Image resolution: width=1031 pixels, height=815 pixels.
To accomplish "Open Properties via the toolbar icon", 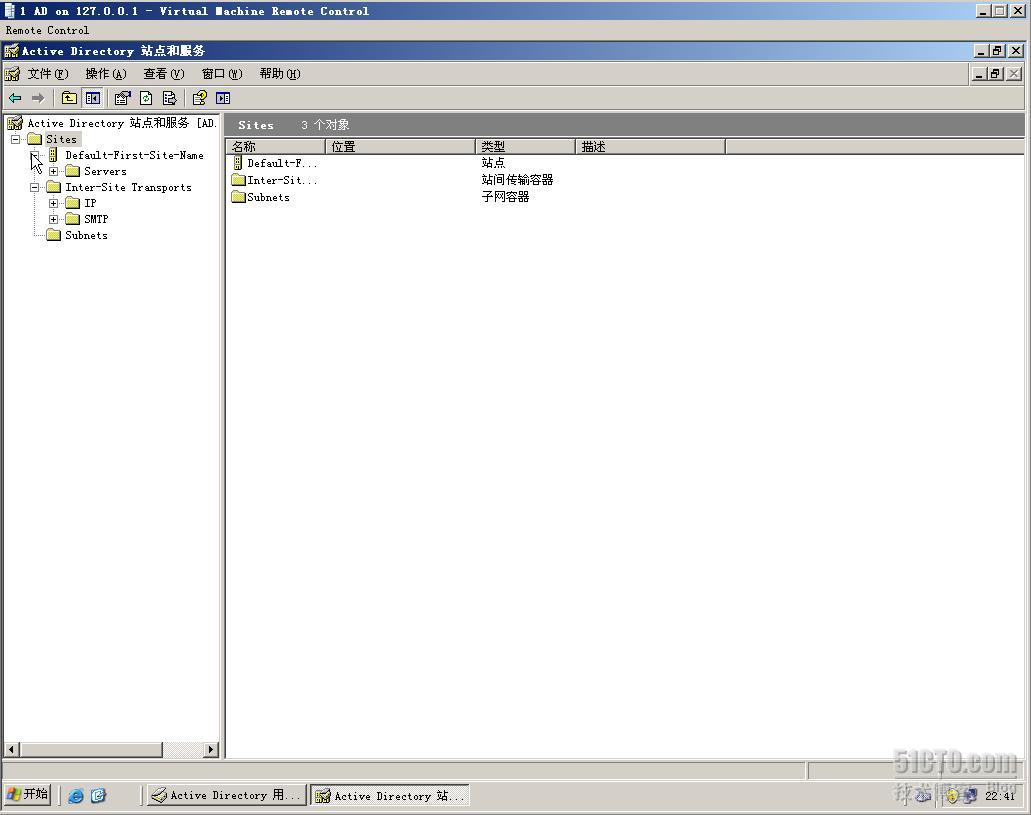I will [x=122, y=98].
